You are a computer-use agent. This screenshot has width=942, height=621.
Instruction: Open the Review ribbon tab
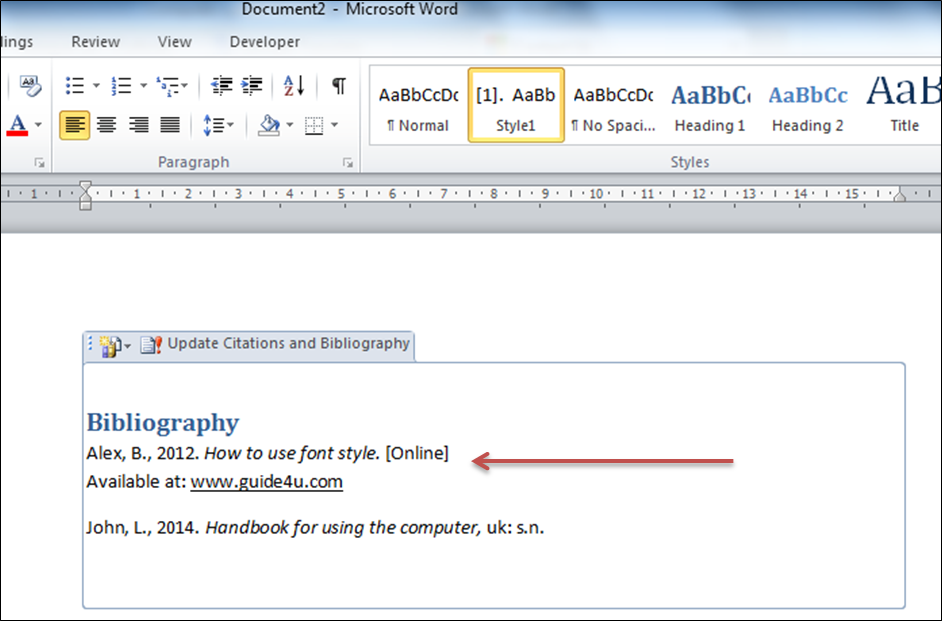[x=96, y=41]
